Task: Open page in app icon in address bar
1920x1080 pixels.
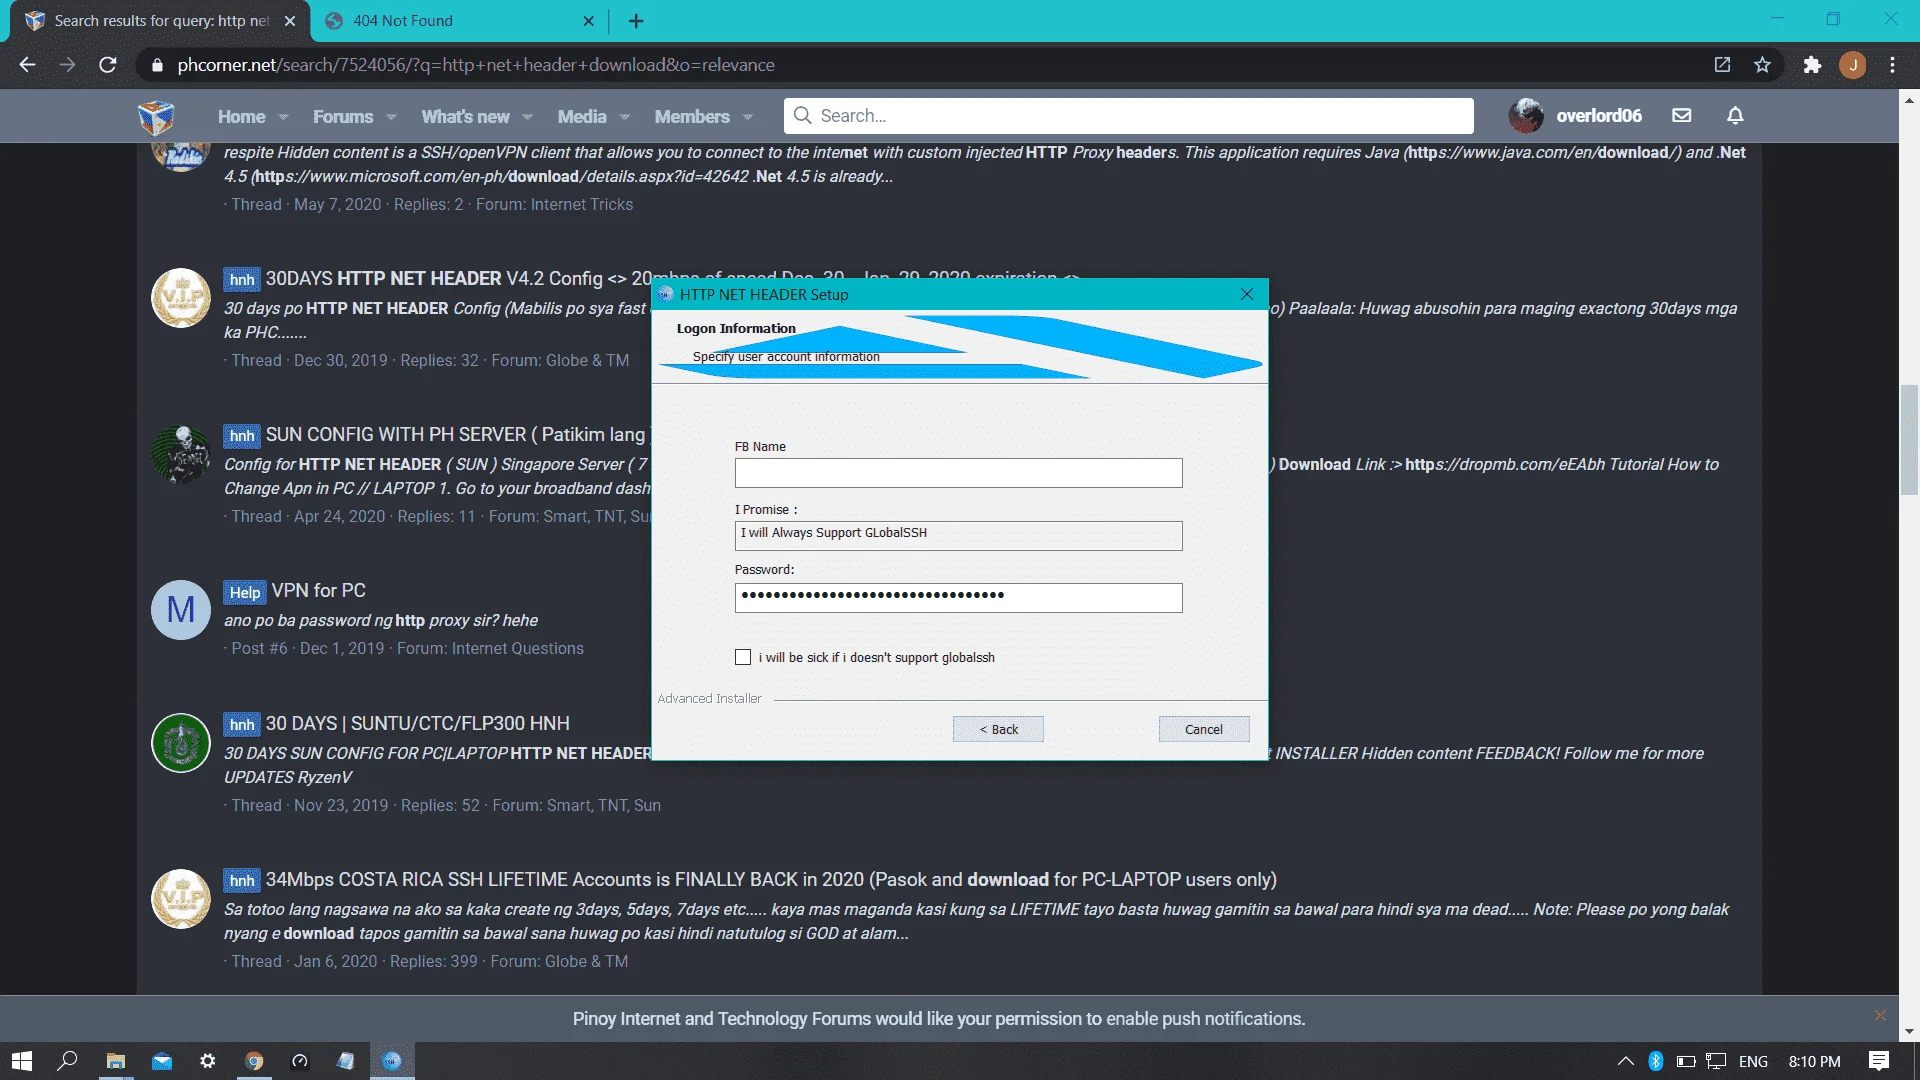Action: (x=1722, y=65)
